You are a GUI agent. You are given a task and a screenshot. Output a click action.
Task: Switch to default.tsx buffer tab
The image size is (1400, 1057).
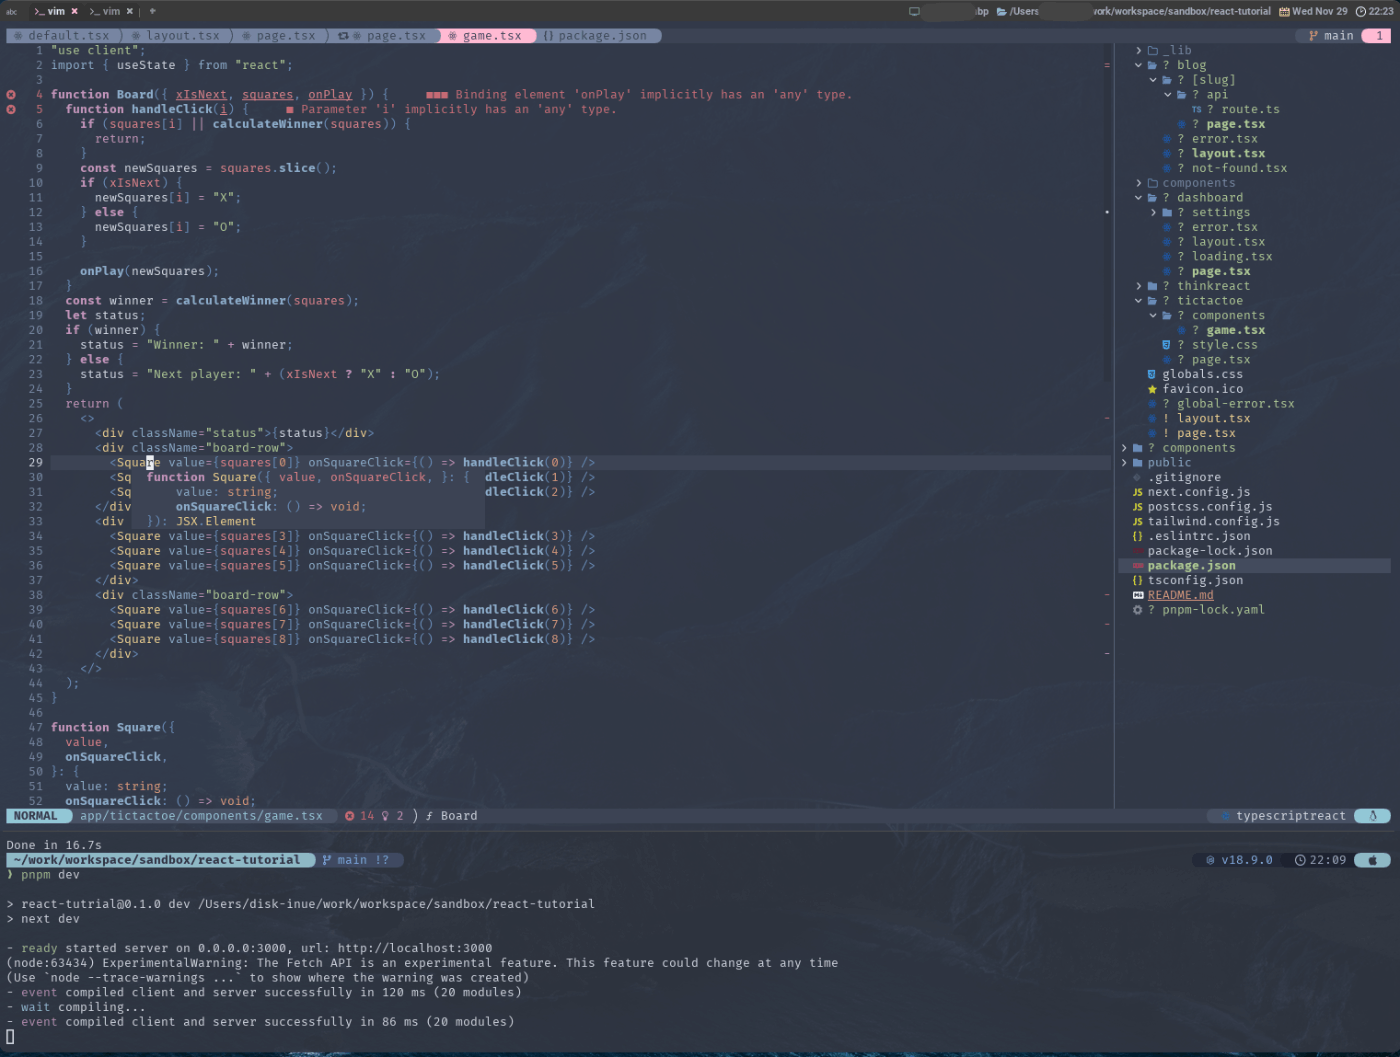coord(62,35)
